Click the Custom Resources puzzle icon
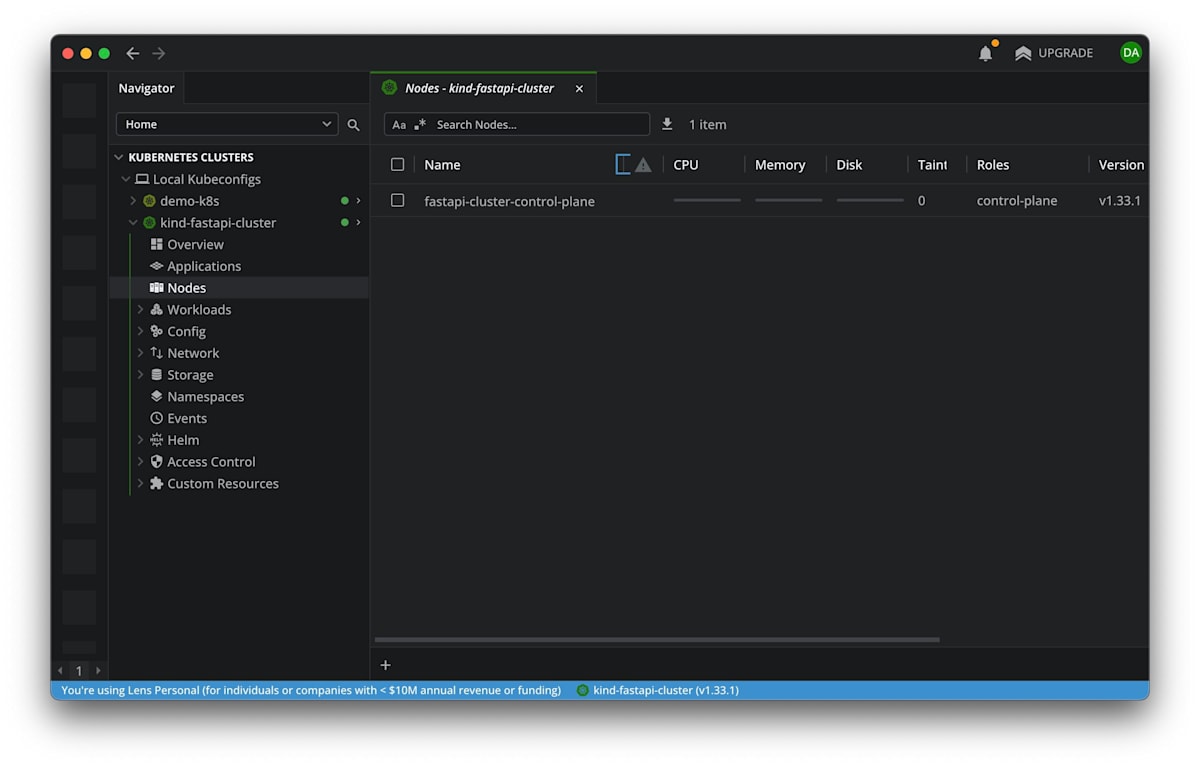1200x767 pixels. [x=156, y=483]
